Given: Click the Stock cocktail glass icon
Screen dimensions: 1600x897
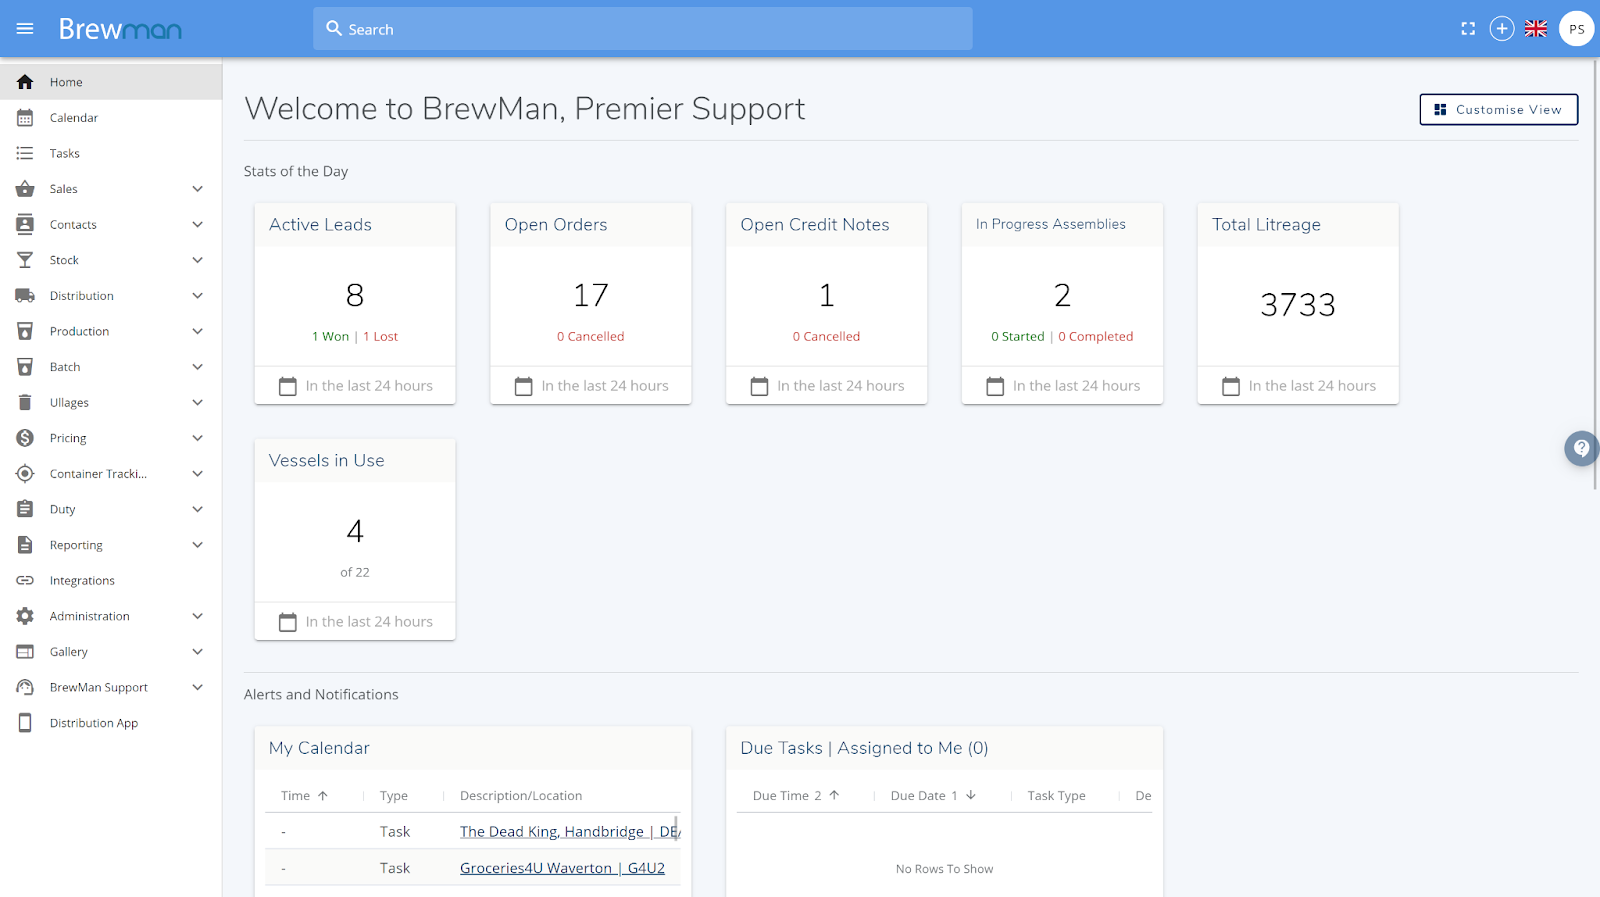Looking at the screenshot, I should pos(25,260).
